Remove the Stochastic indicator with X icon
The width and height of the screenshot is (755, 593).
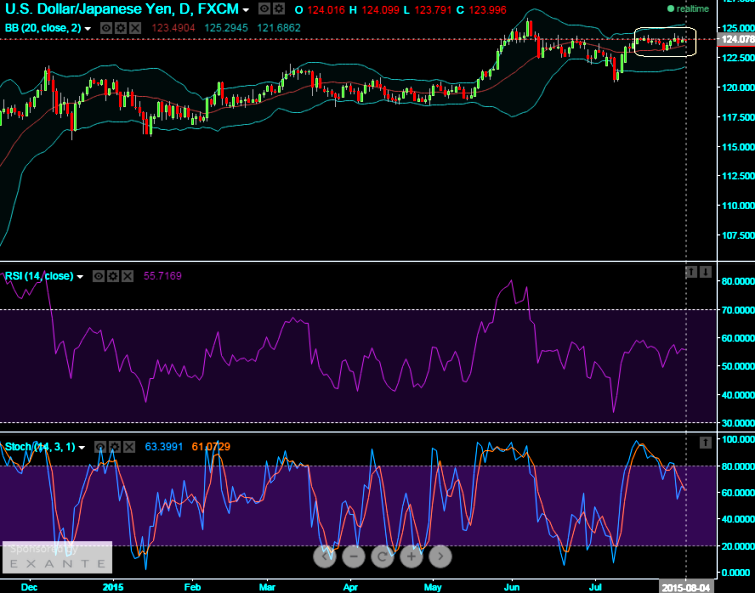(129, 447)
